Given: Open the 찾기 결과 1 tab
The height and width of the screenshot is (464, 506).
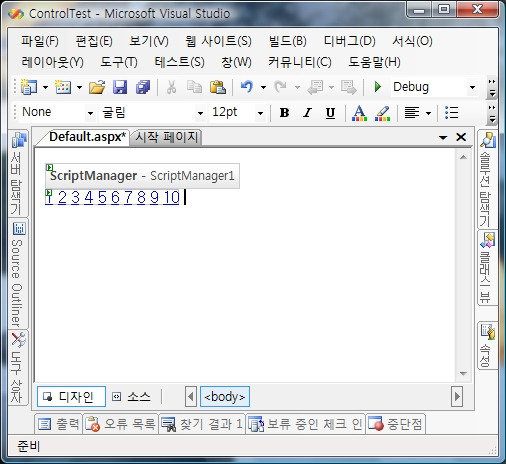Looking at the screenshot, I should pyautogui.click(x=202, y=424).
